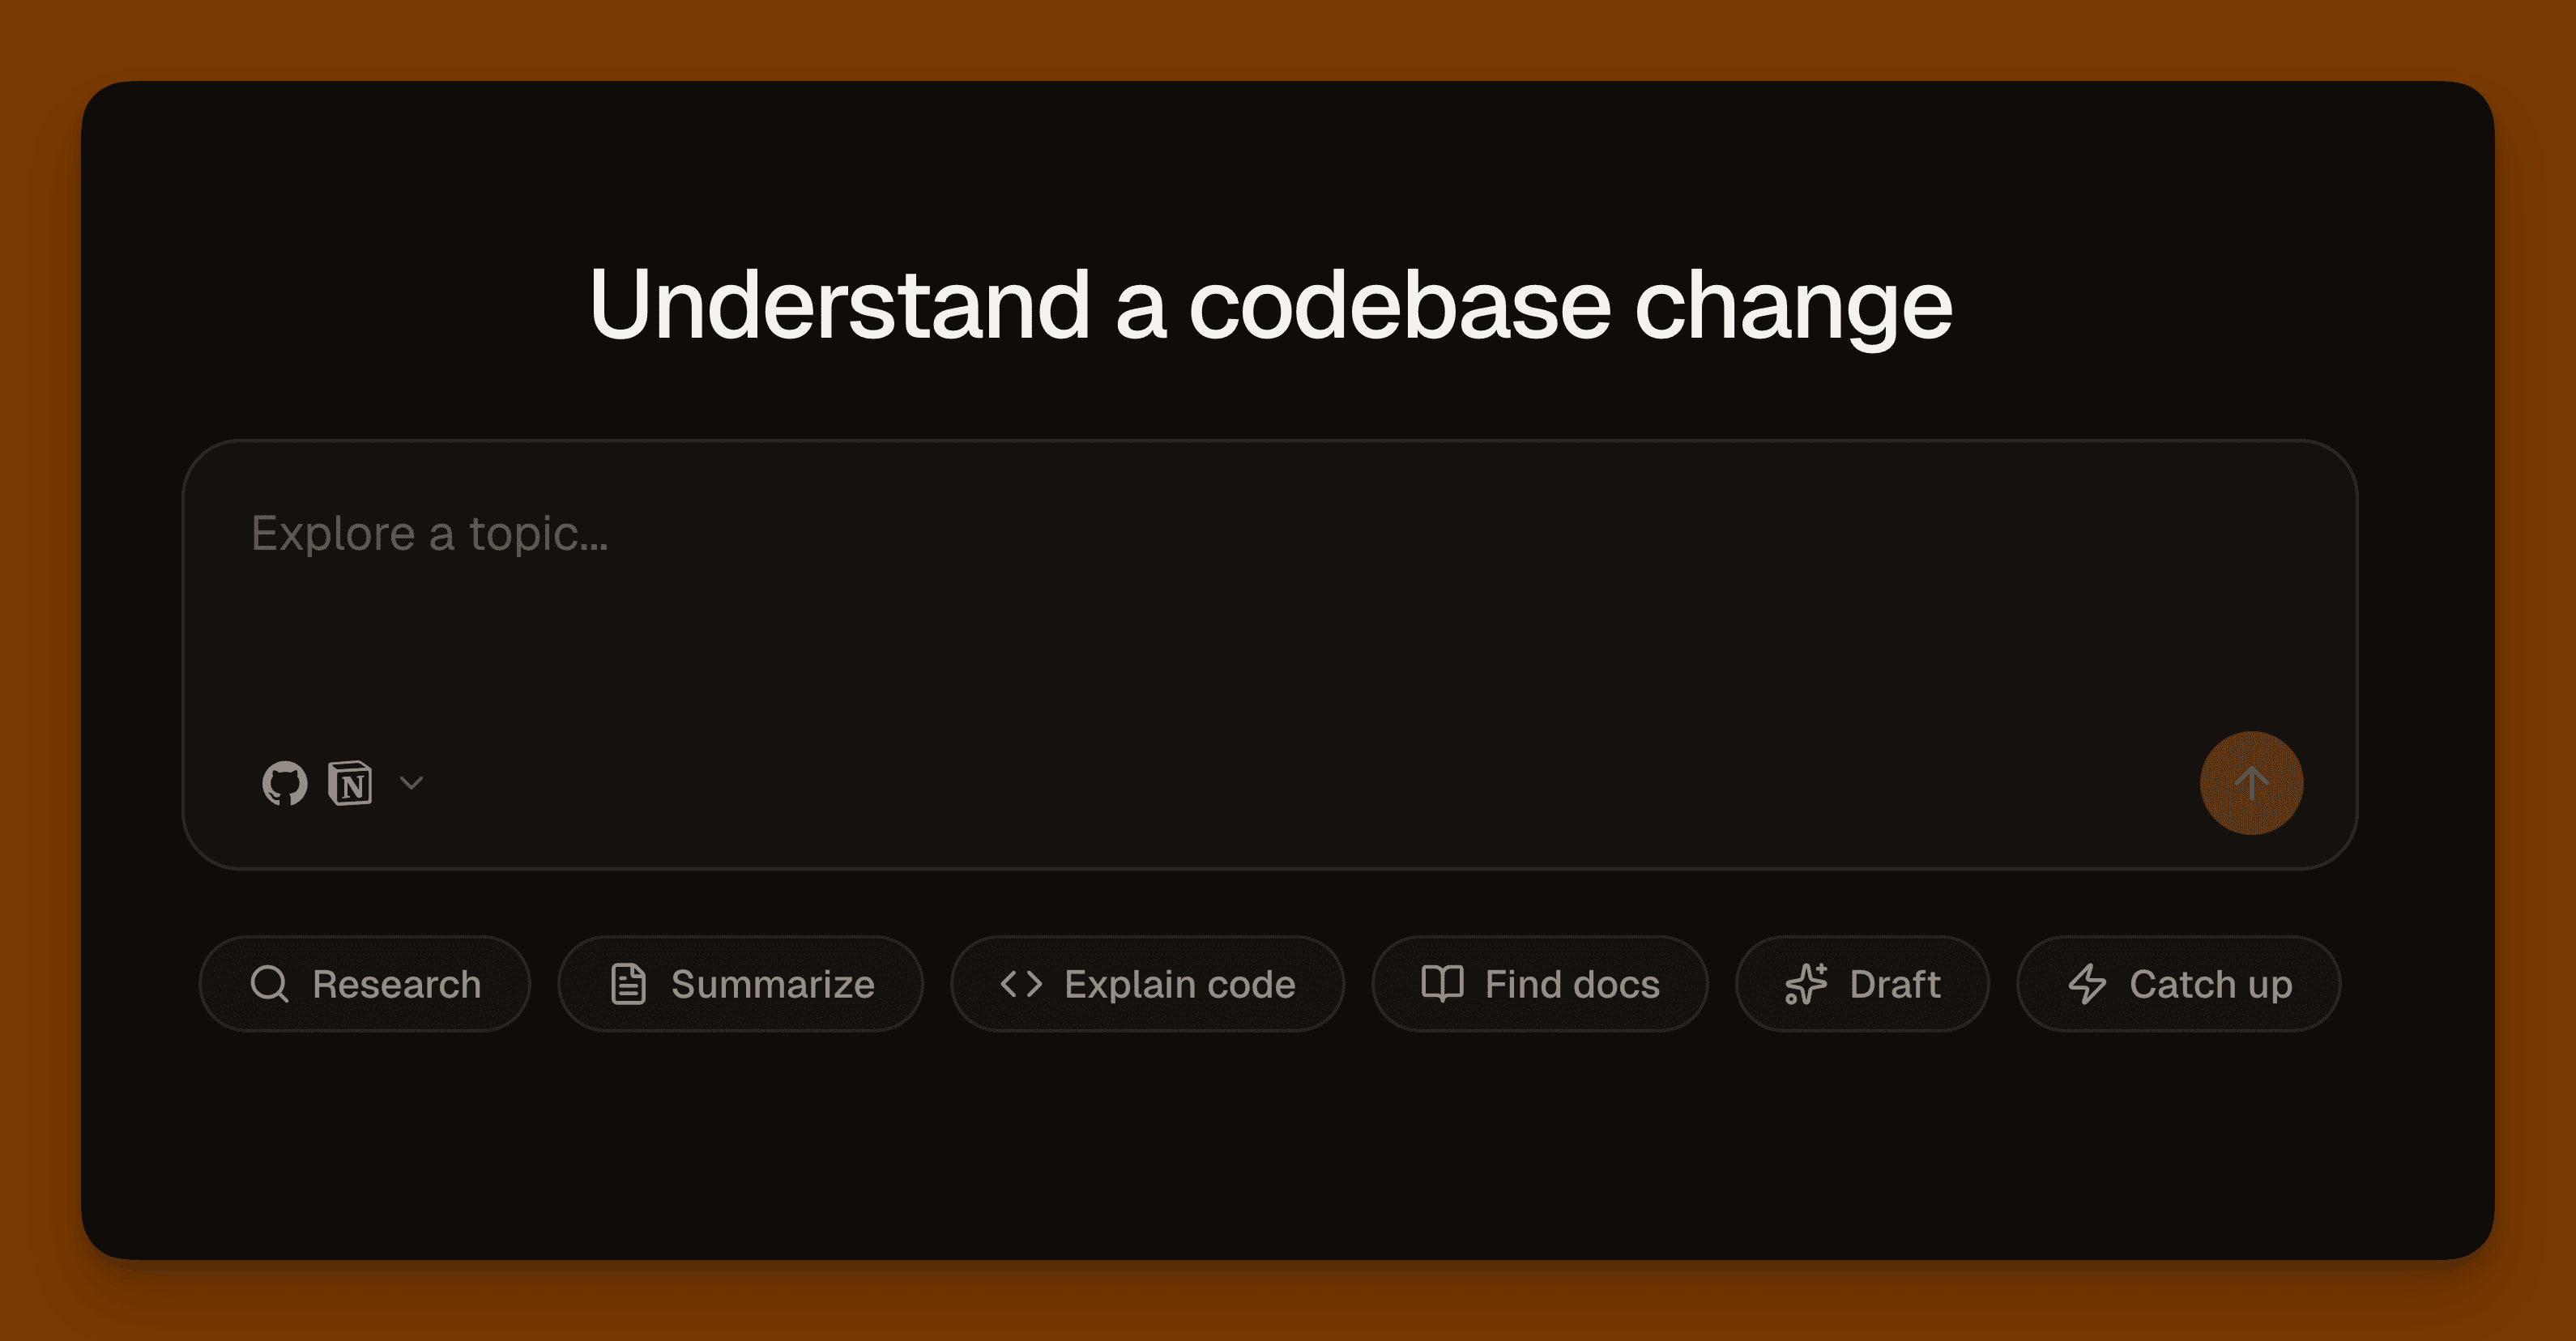Click the code brackets icon on Explain code
The width and height of the screenshot is (2576, 1341).
click(x=1022, y=983)
